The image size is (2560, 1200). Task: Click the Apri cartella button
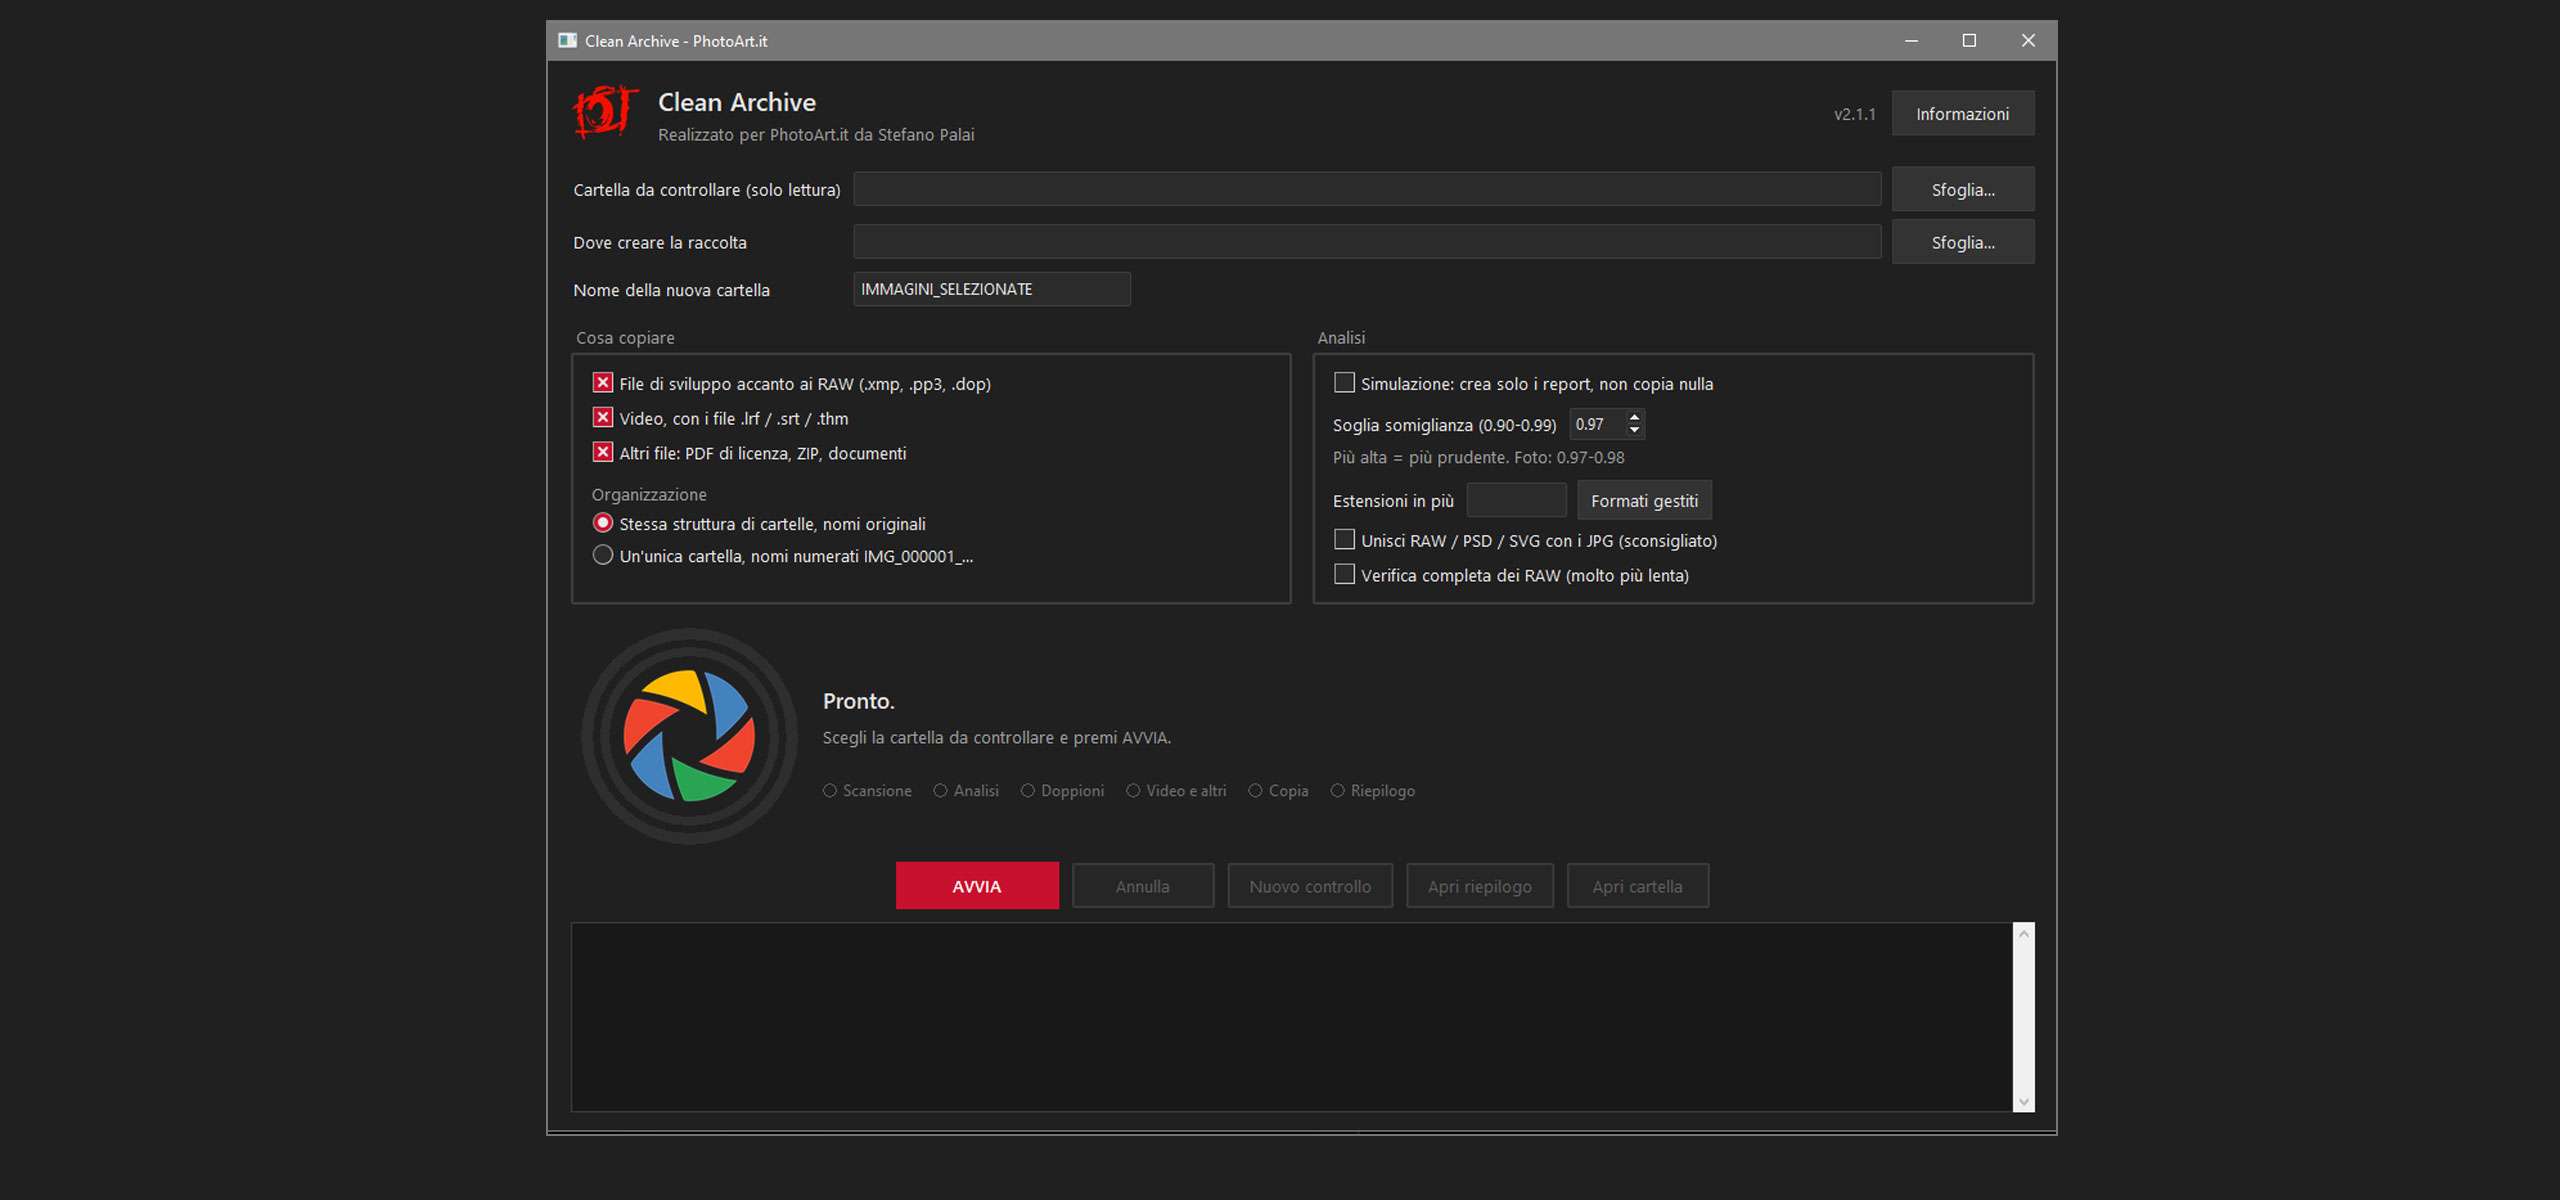[1638, 886]
